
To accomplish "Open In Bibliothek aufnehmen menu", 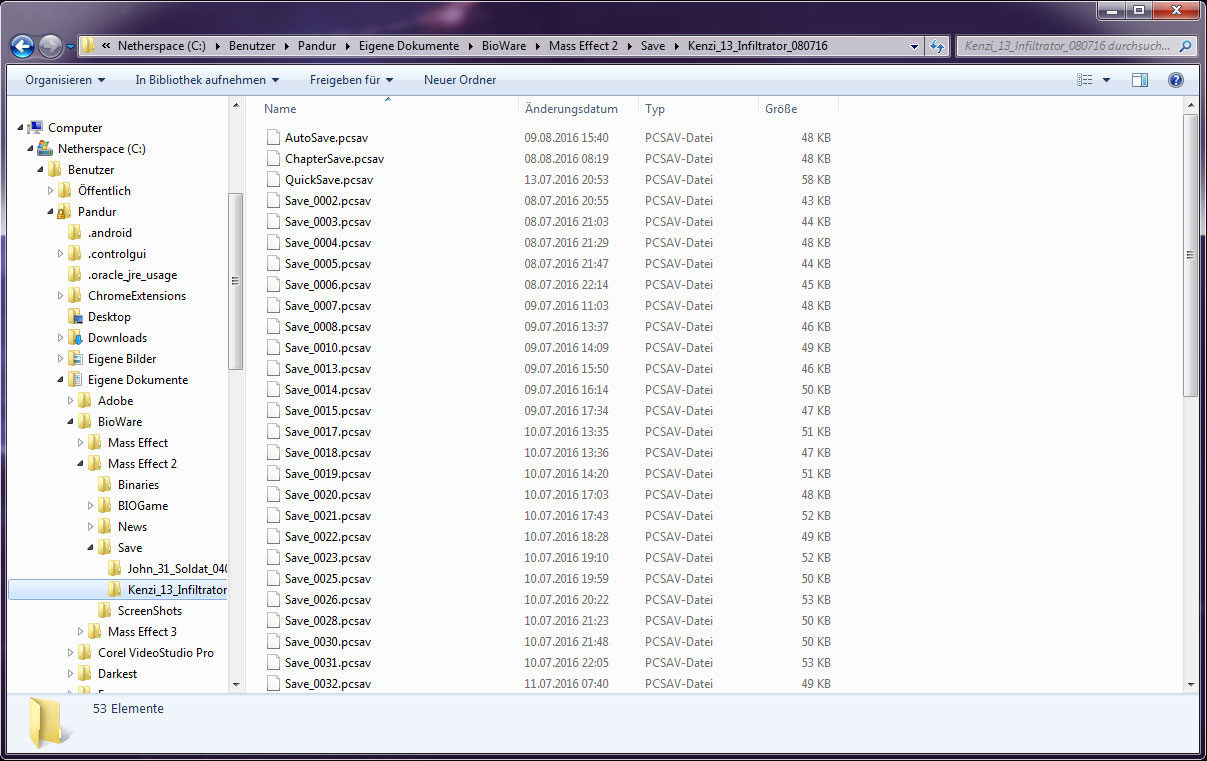I will (x=207, y=80).
